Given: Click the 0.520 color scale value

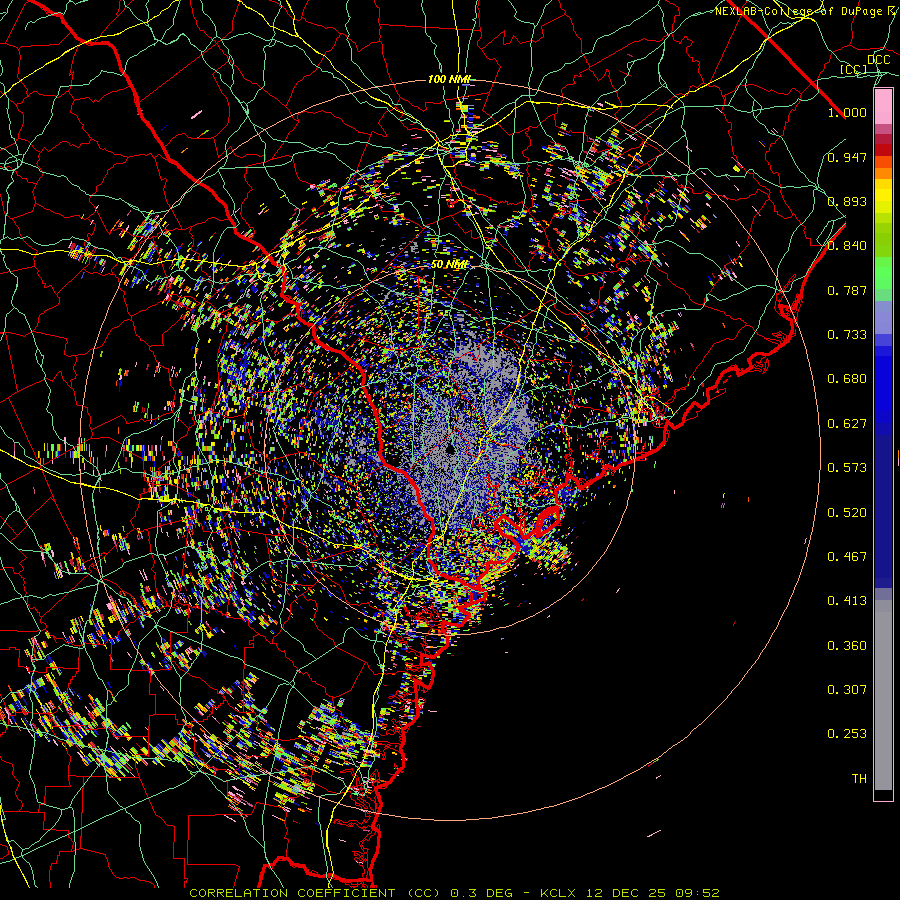Looking at the screenshot, I should tap(847, 513).
